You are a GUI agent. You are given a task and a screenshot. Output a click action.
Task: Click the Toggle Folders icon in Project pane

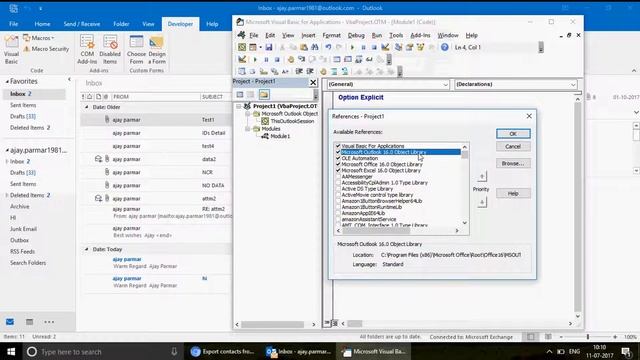pyautogui.click(x=264, y=95)
